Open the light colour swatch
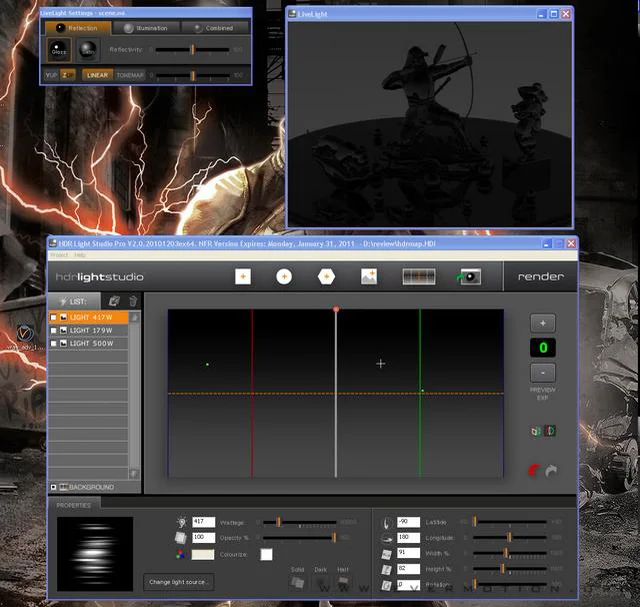This screenshot has width=640, height=607. pyautogui.click(x=203, y=554)
